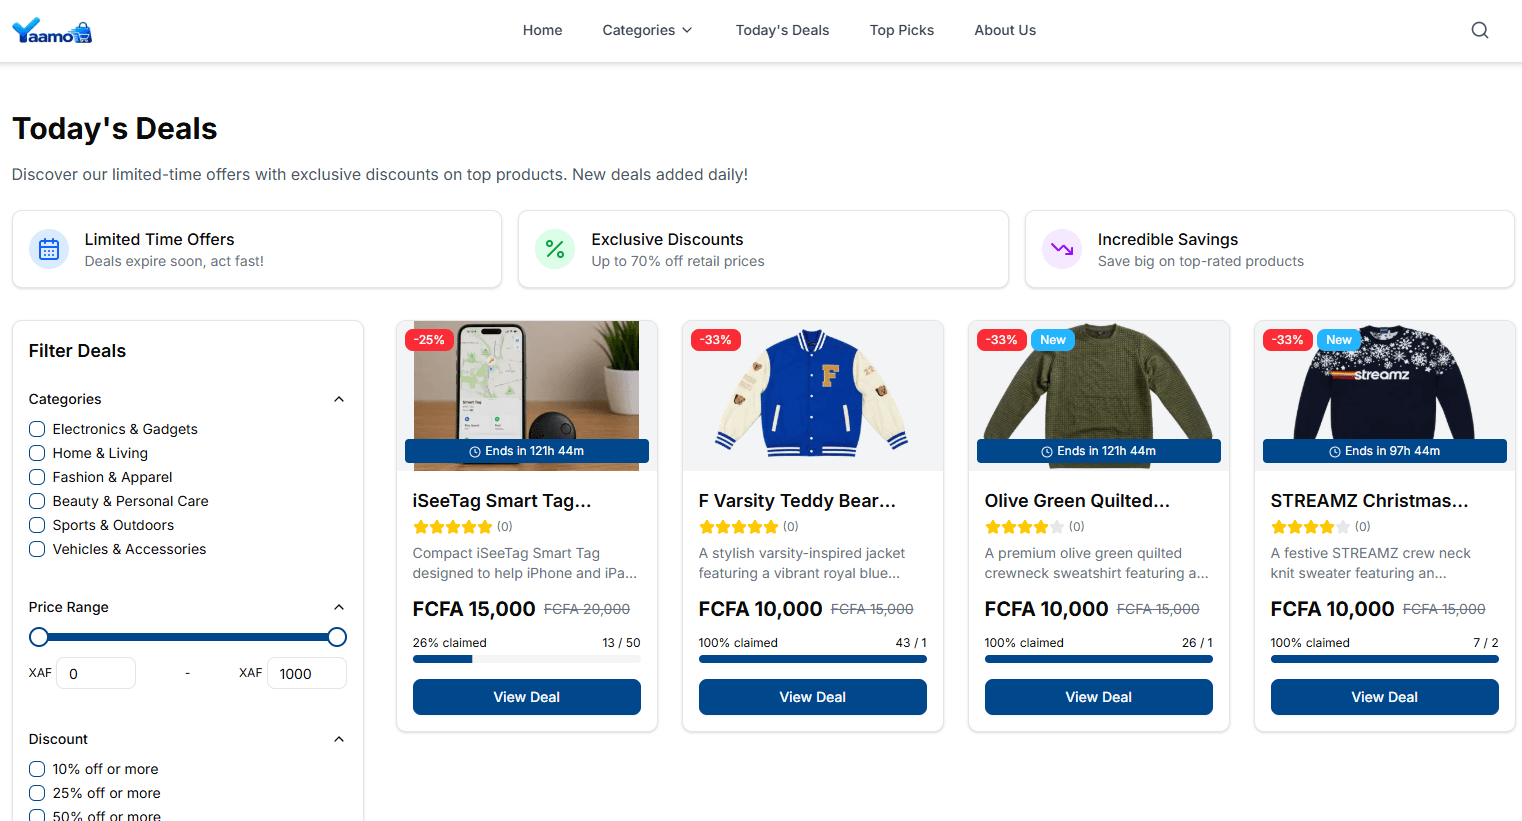Collapse the Discount filter section
This screenshot has width=1522, height=821.
click(x=339, y=739)
